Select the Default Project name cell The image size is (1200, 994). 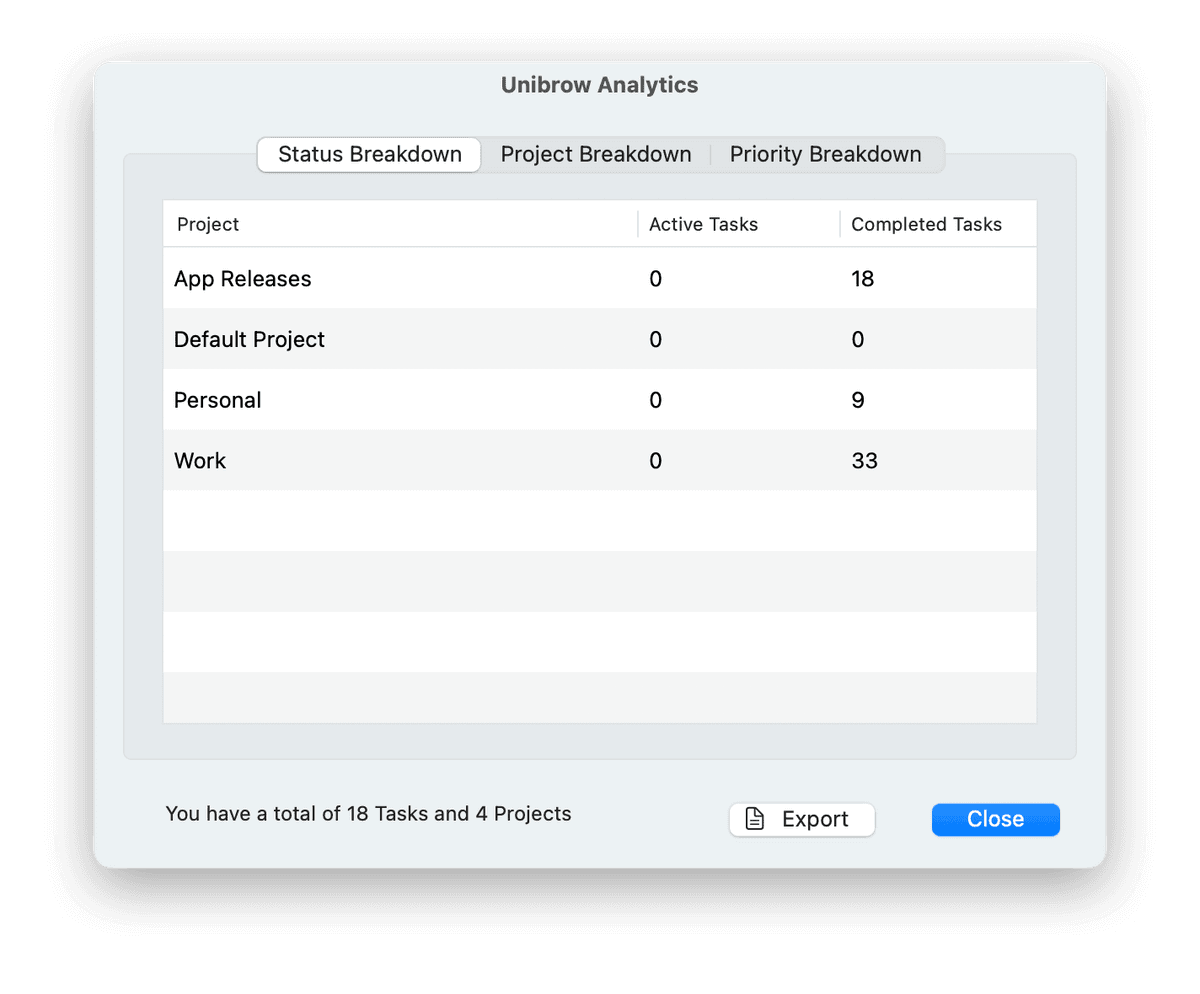[x=249, y=340]
